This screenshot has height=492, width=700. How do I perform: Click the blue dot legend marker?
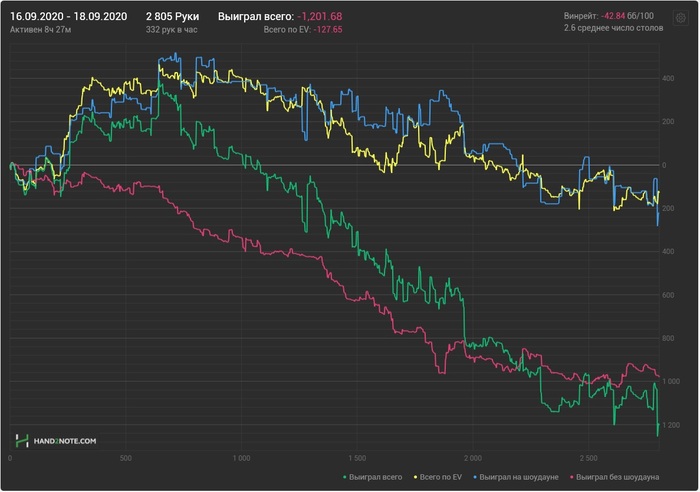tap(475, 477)
